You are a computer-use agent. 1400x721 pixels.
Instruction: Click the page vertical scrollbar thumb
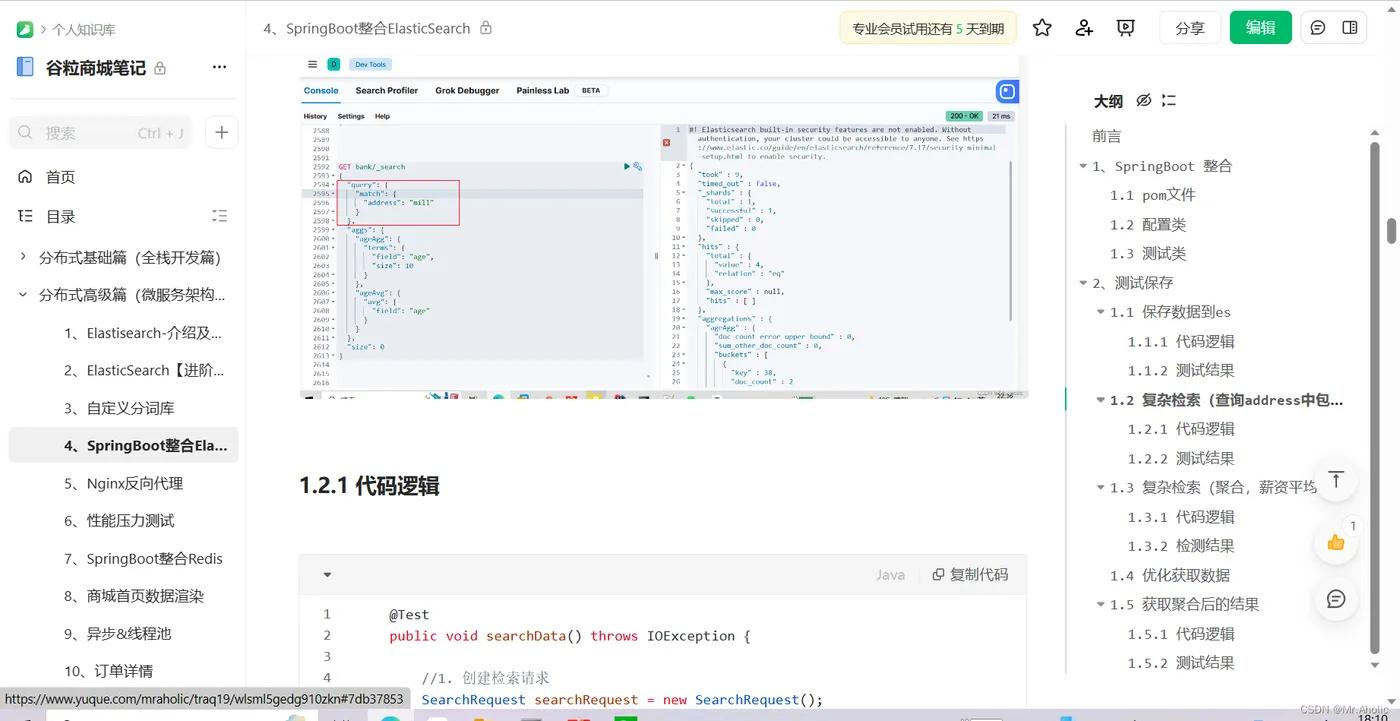coord(1391,230)
